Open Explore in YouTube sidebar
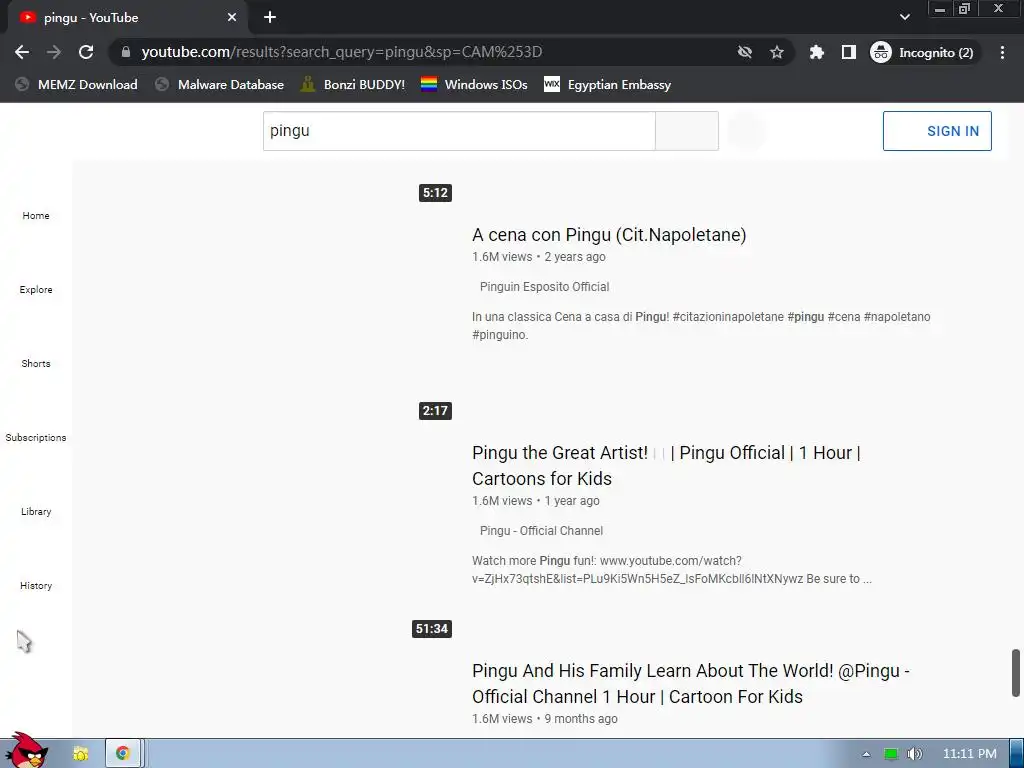 coord(36,289)
